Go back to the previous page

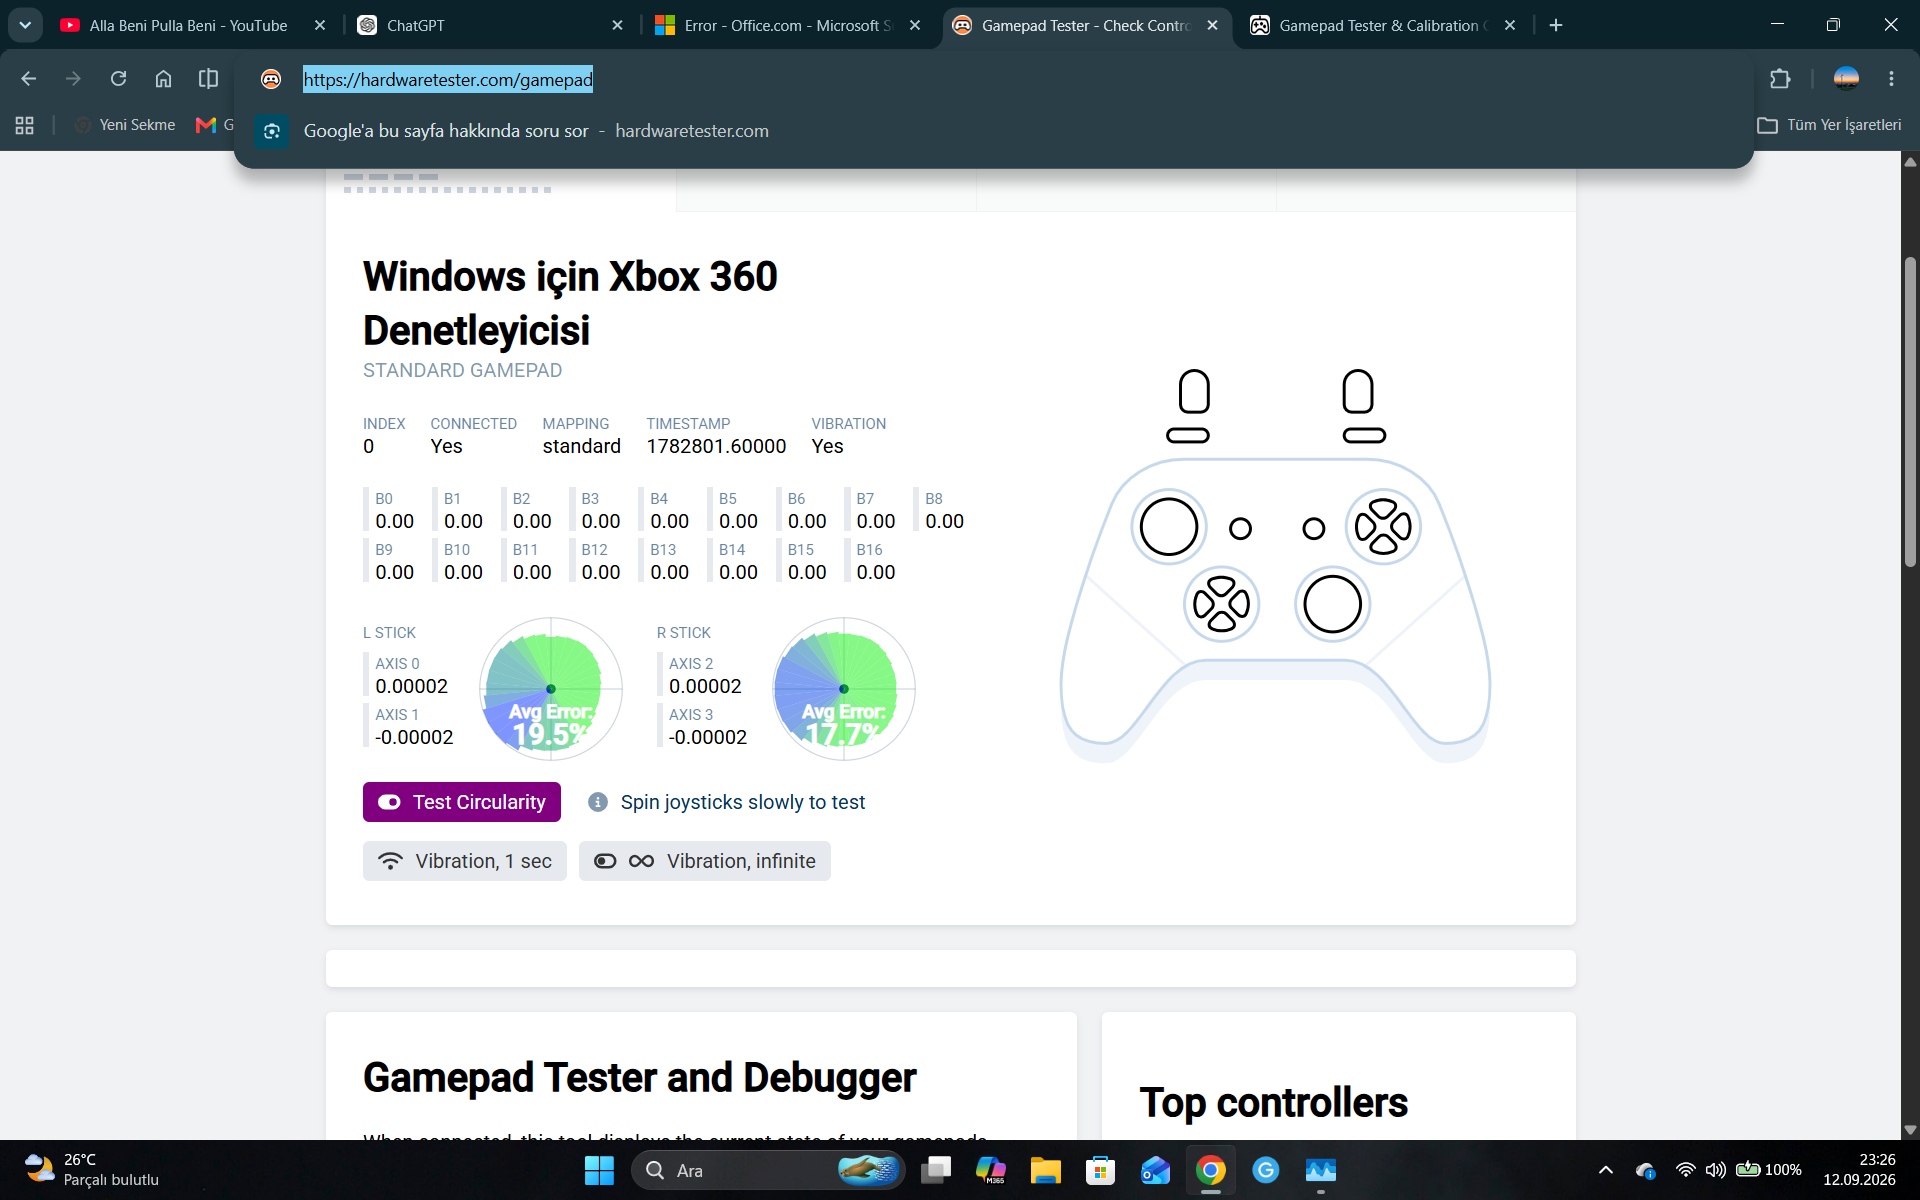point(28,79)
